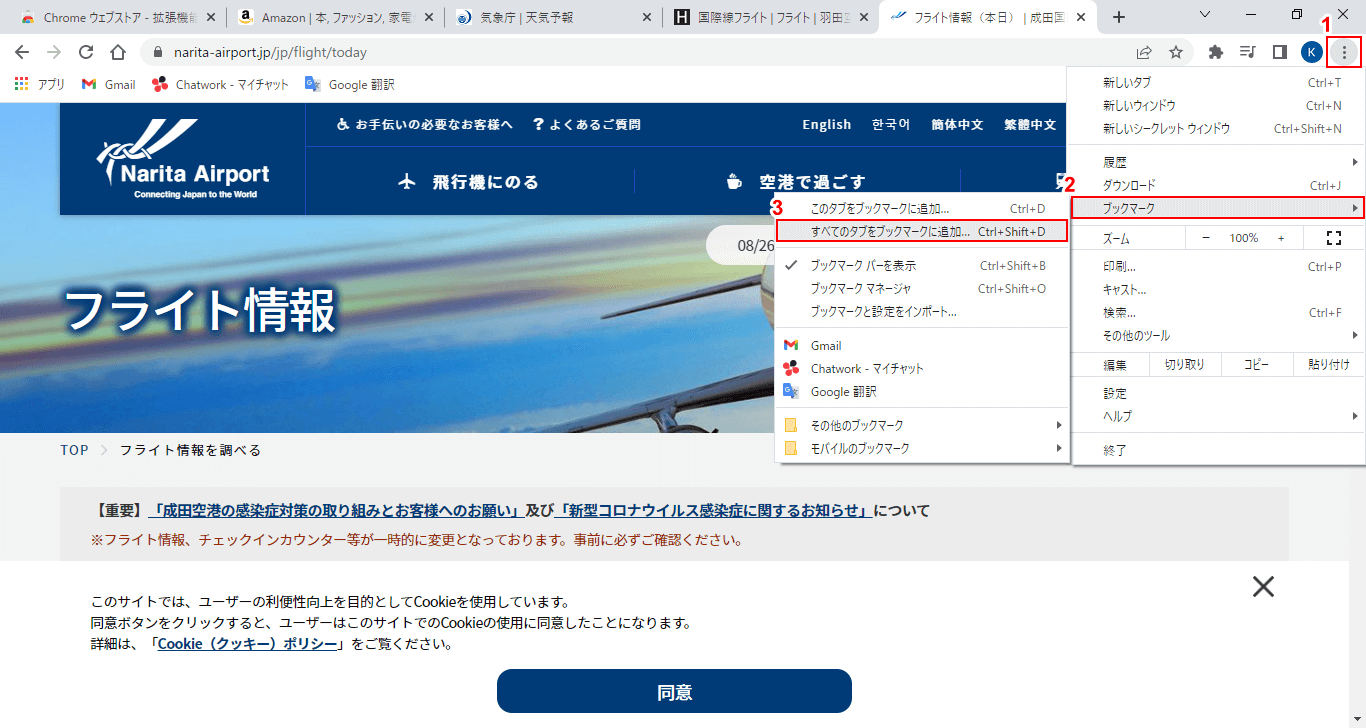The height and width of the screenshot is (728, 1366).
Task: Open the extensions puzzle icon
Action: pyautogui.click(x=1216, y=52)
